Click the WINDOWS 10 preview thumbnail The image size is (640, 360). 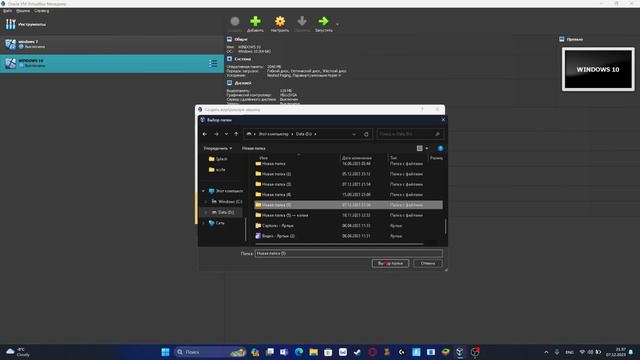coord(598,69)
